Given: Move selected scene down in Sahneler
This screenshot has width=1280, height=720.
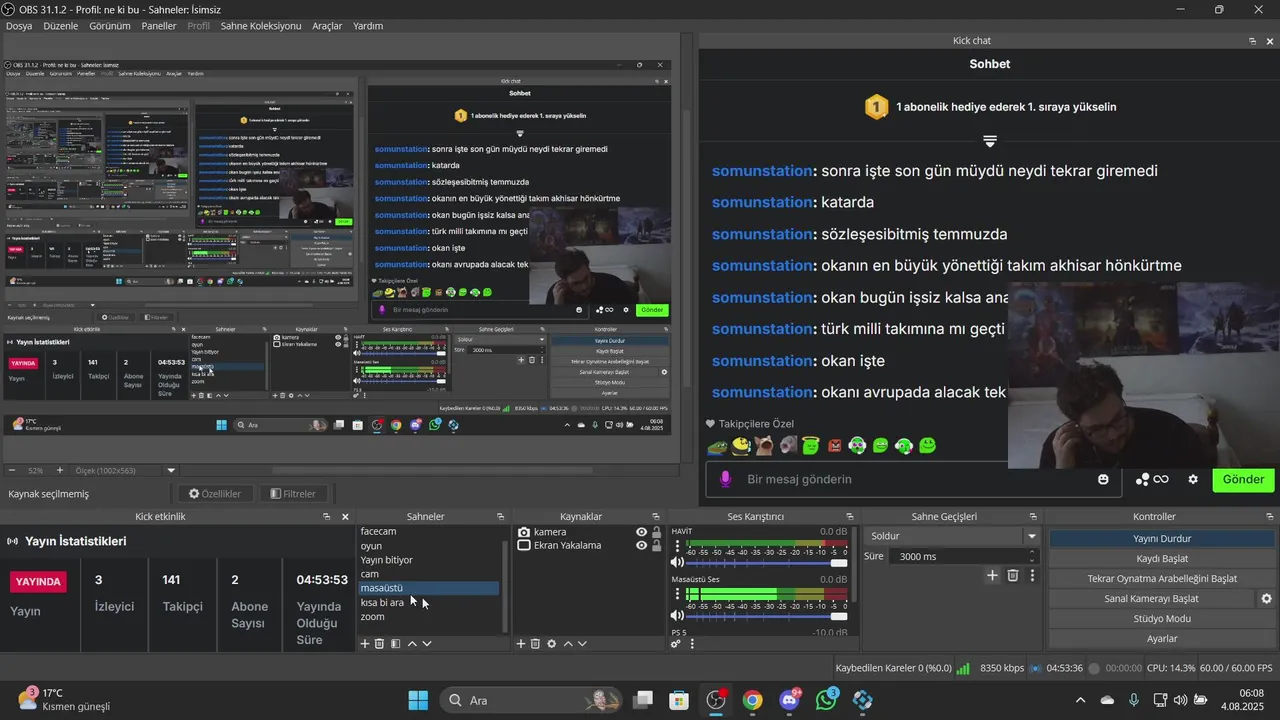Looking at the screenshot, I should pyautogui.click(x=427, y=644).
